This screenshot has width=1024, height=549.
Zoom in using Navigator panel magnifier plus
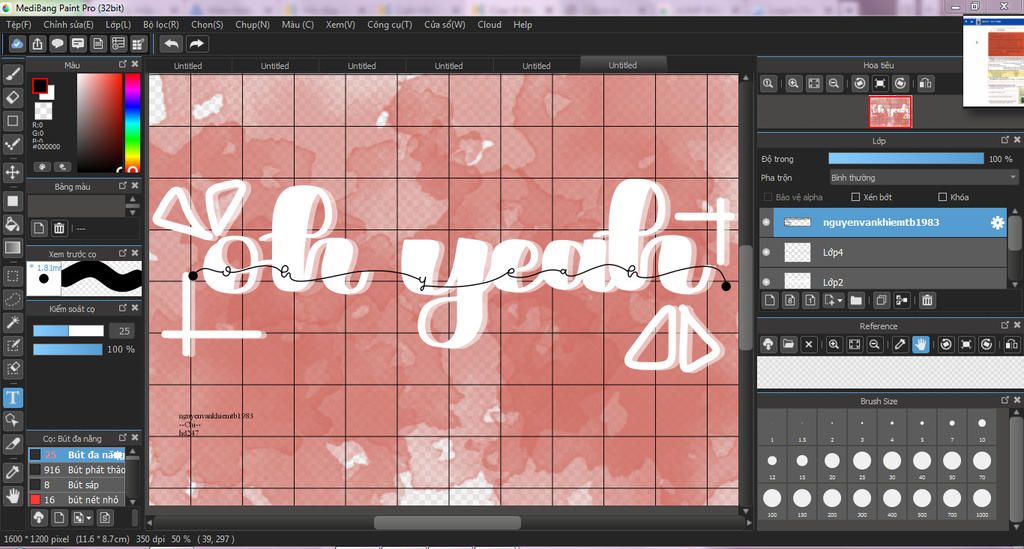(x=793, y=84)
